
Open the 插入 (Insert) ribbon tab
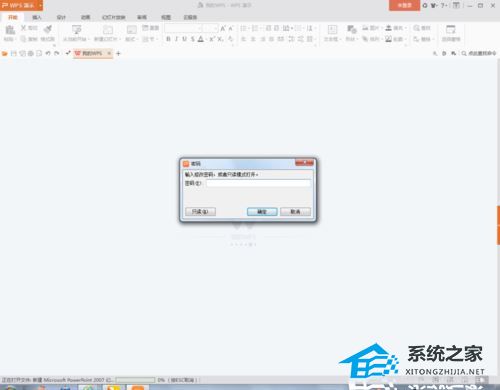pos(37,17)
